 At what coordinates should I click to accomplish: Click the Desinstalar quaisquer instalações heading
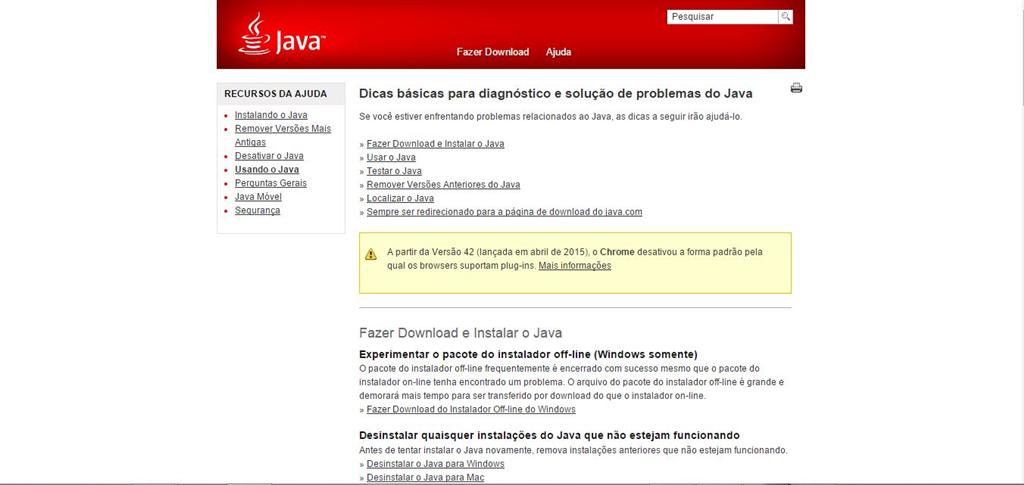point(549,435)
